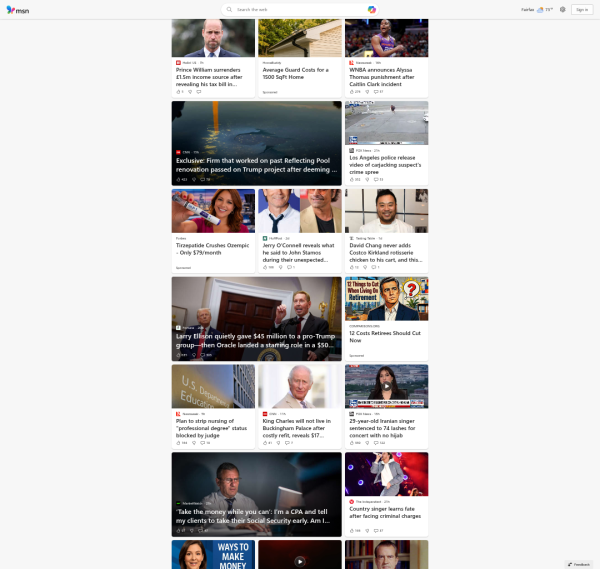Open Jerry O'Connell reveals what he said headline
The width and height of the screenshot is (600, 569).
tap(298, 253)
